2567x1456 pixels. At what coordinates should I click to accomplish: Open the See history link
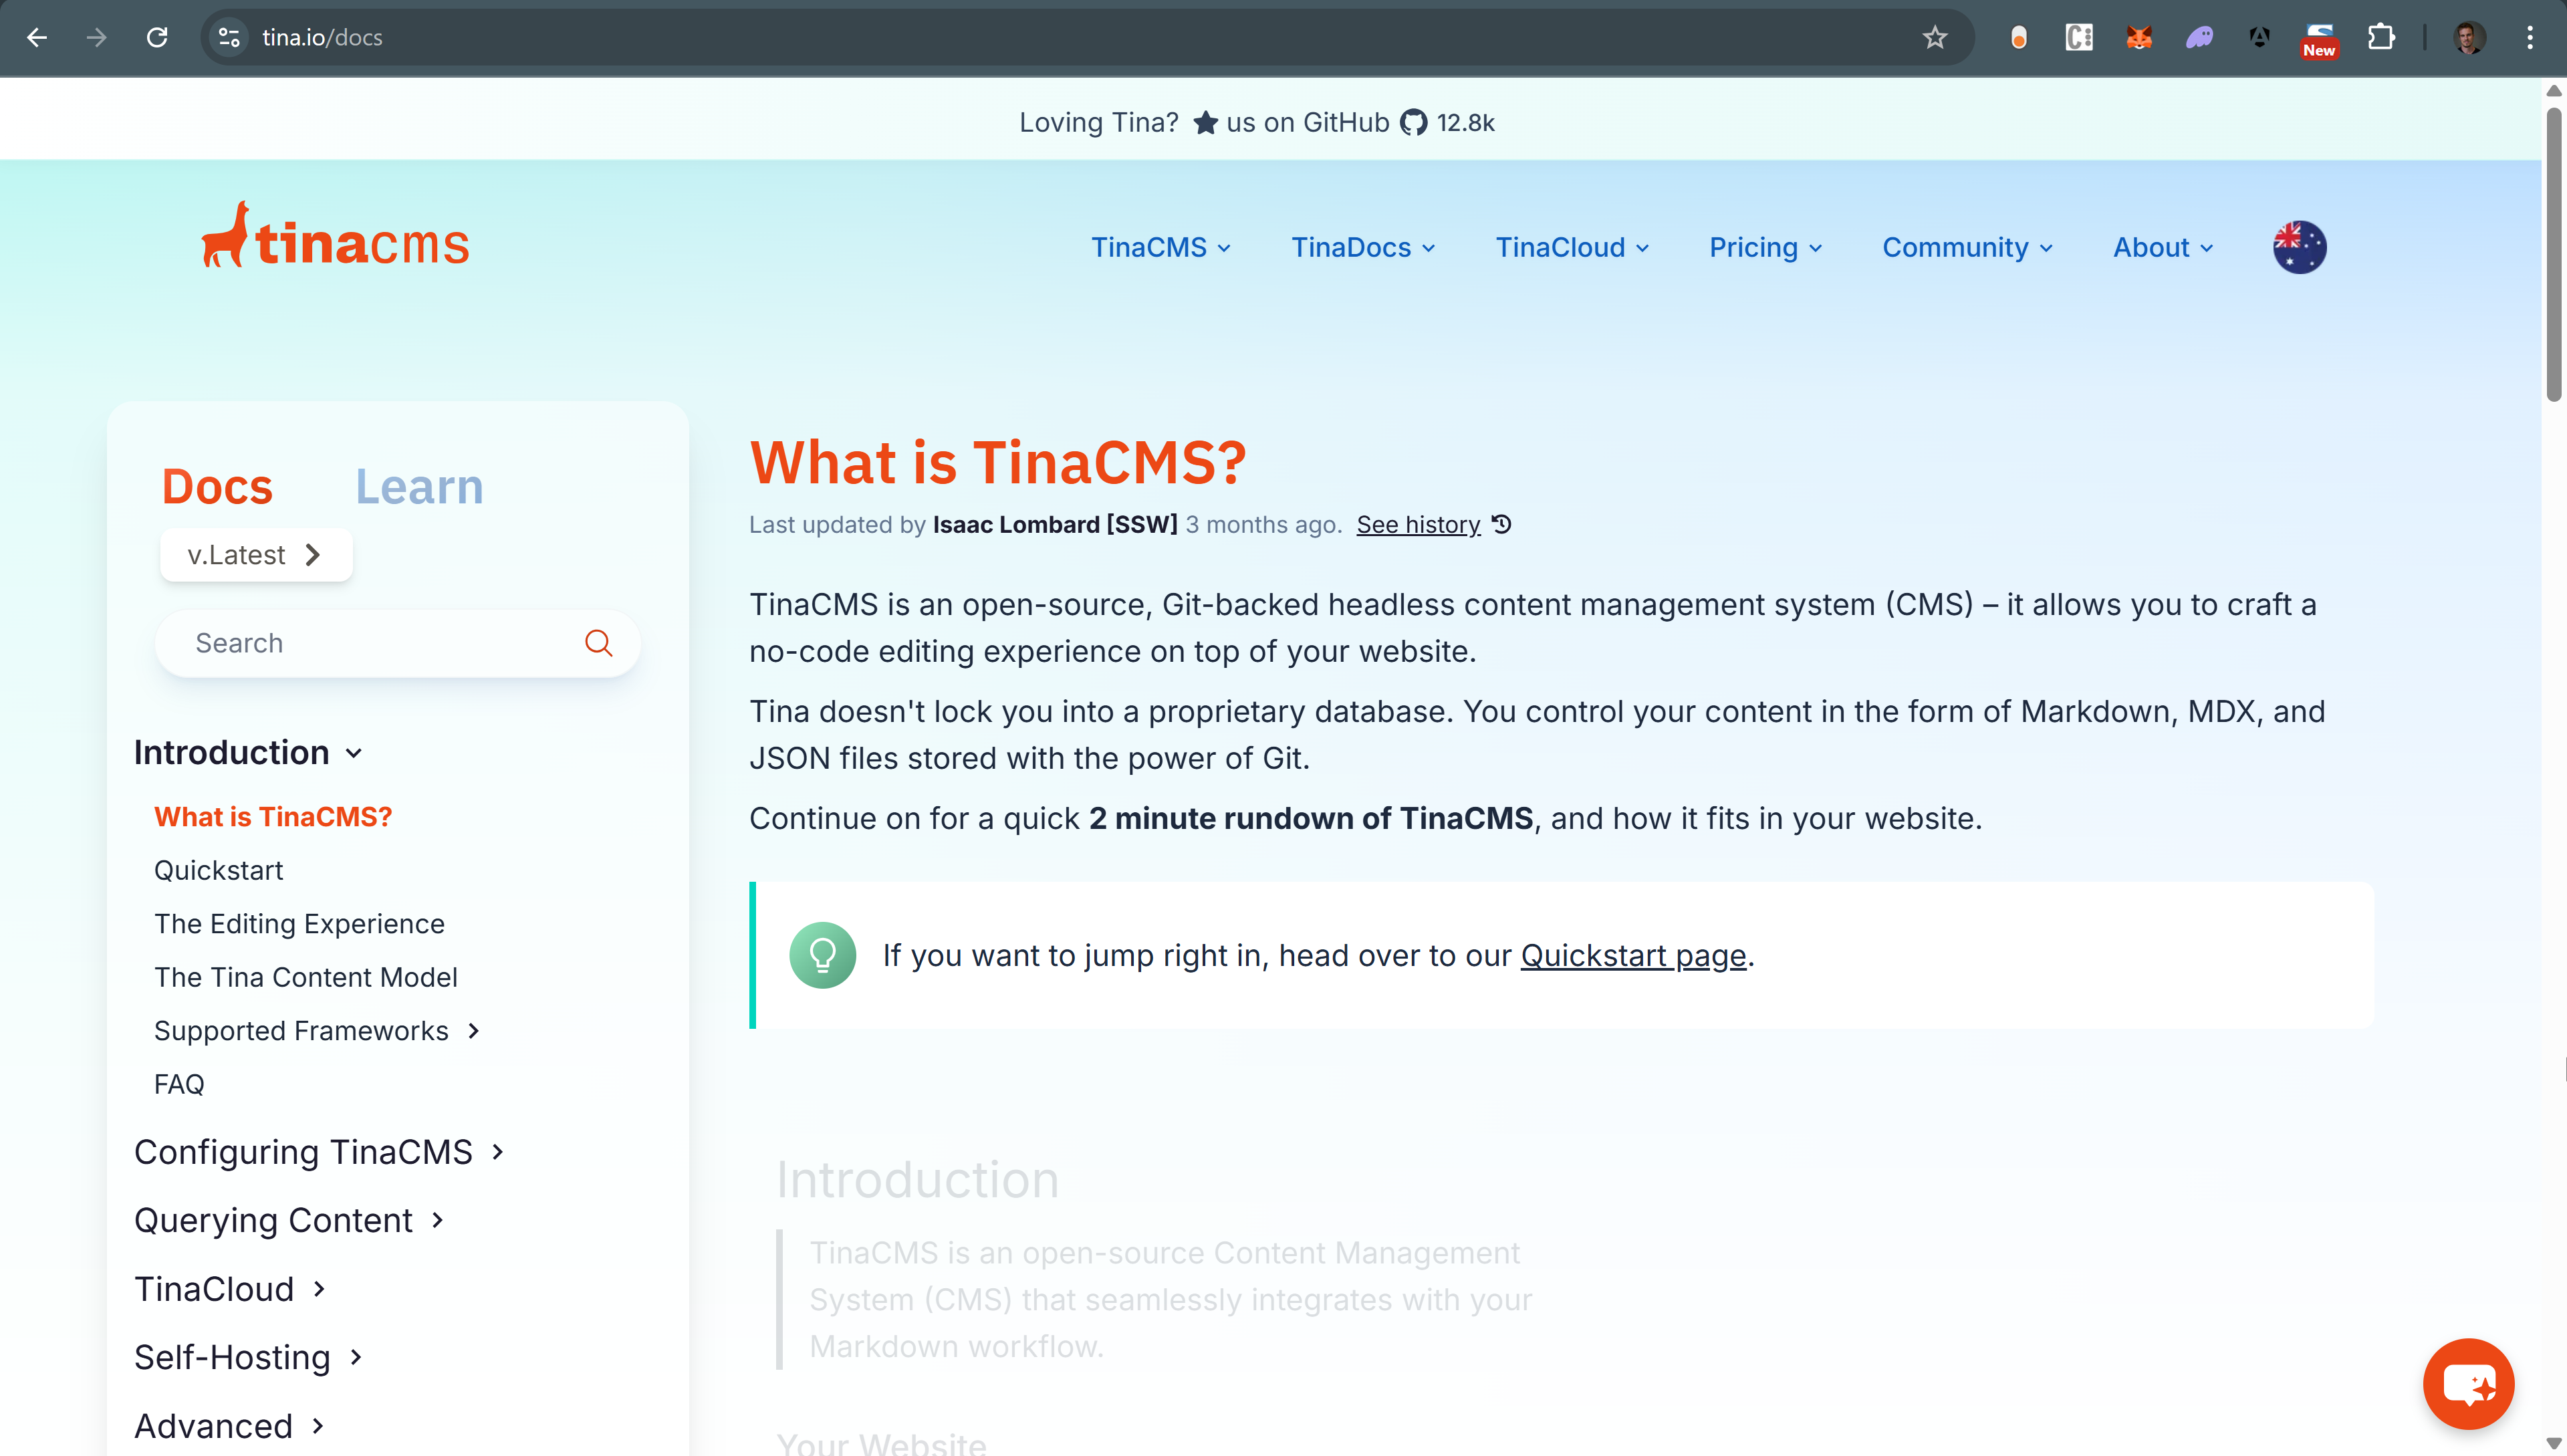[1417, 525]
